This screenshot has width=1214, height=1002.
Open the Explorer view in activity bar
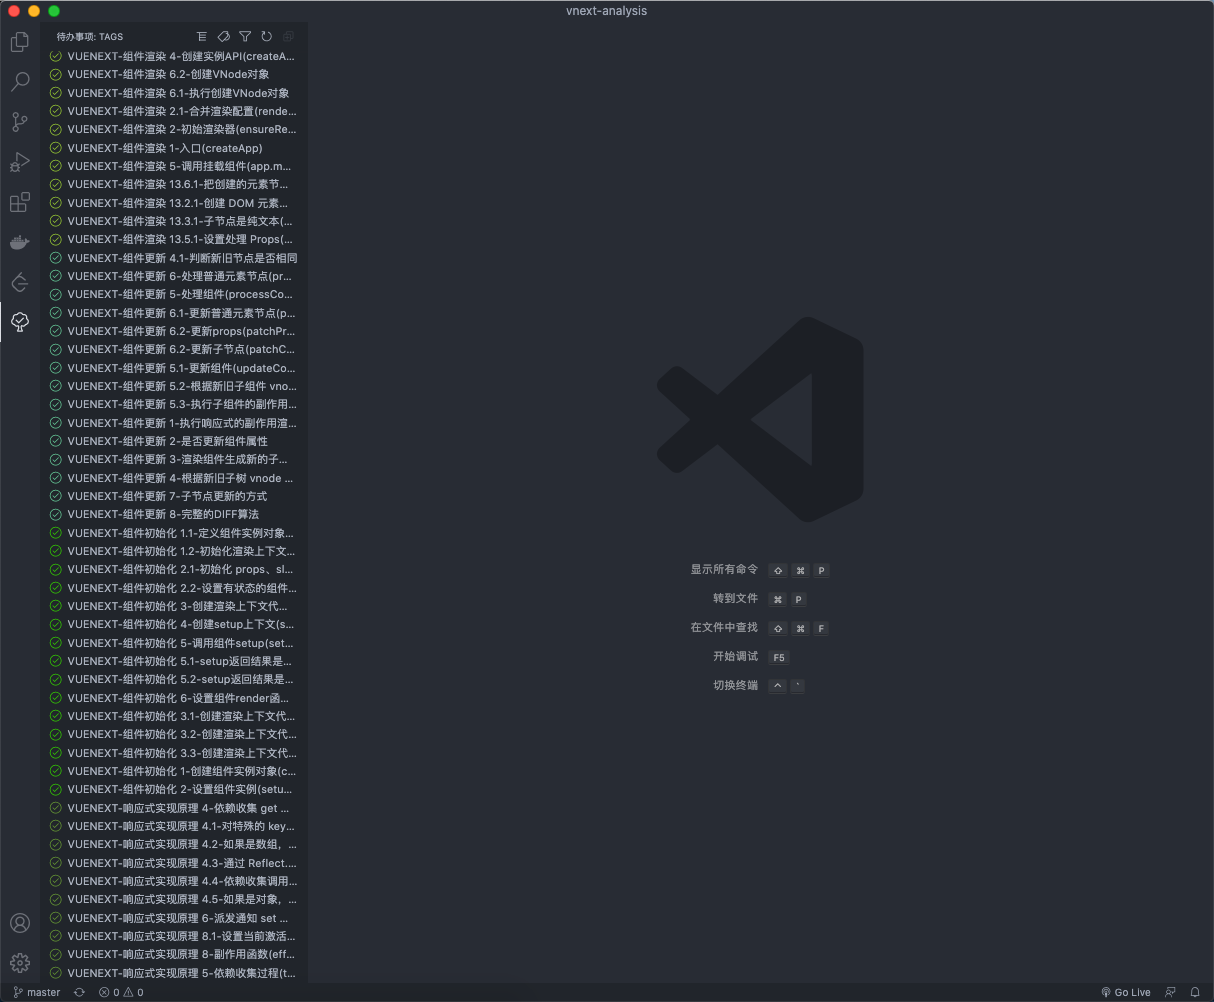[20, 42]
